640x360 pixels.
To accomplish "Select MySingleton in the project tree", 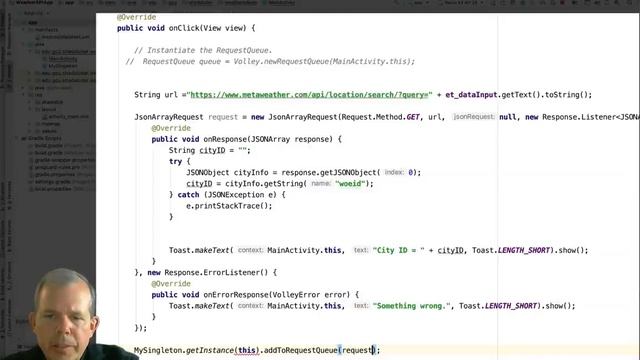I will (x=62, y=66).
